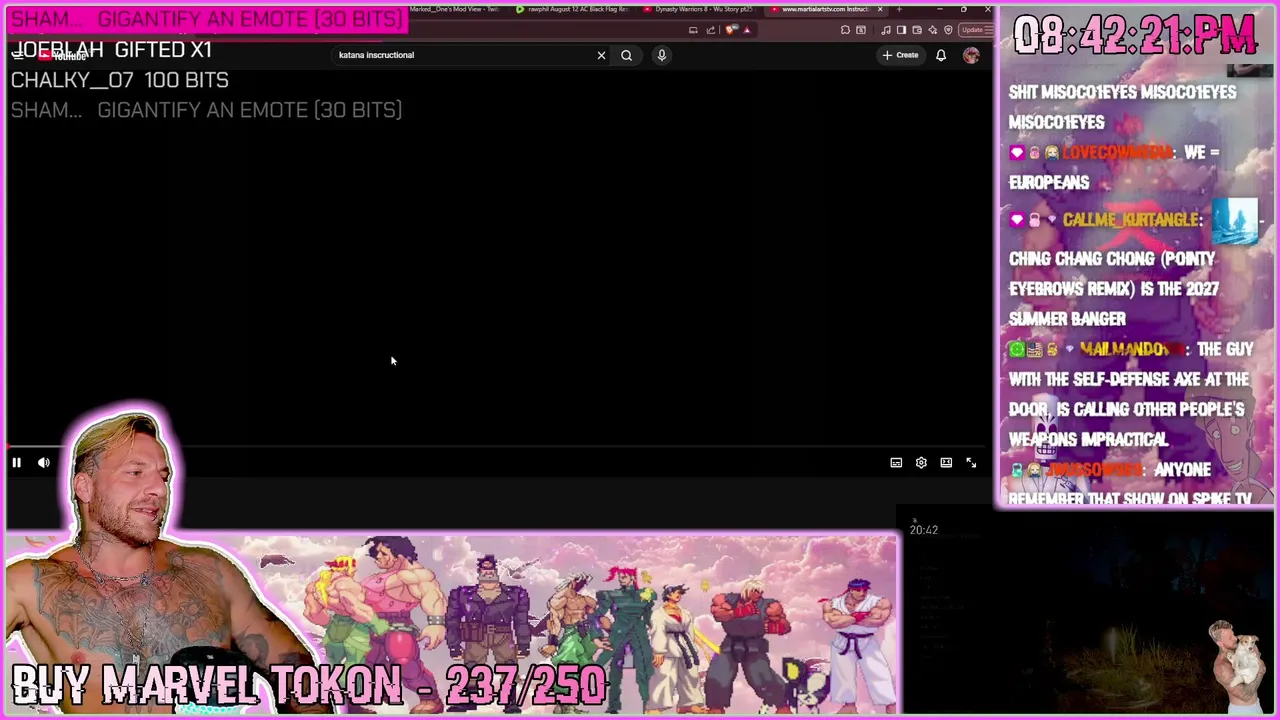Open a new browser tab
This screenshot has width=1280, height=720.
pyautogui.click(x=899, y=9)
